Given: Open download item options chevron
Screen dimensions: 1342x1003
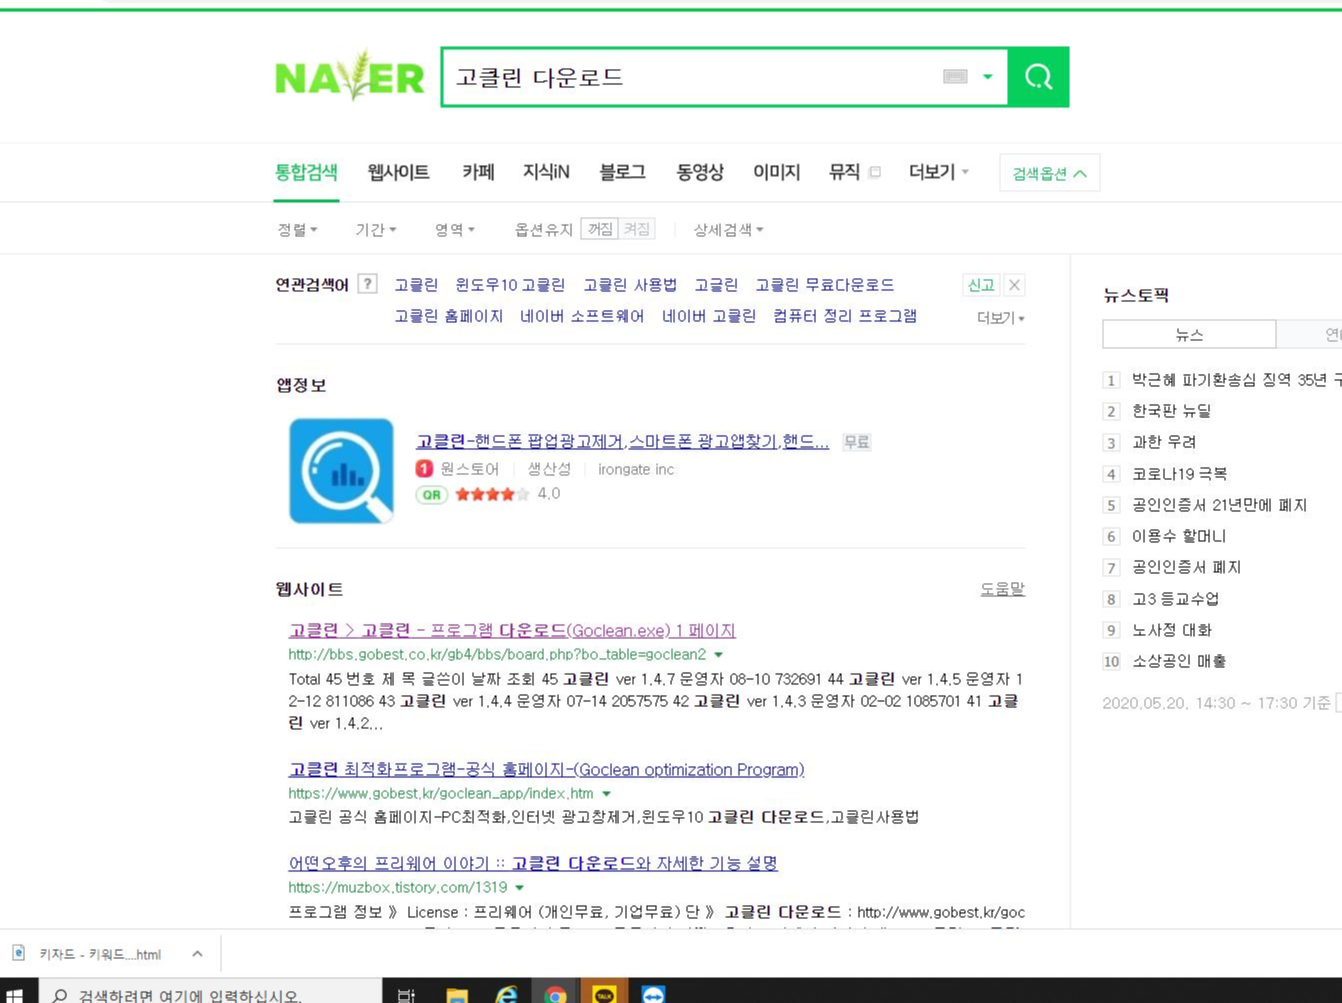Looking at the screenshot, I should point(197,954).
